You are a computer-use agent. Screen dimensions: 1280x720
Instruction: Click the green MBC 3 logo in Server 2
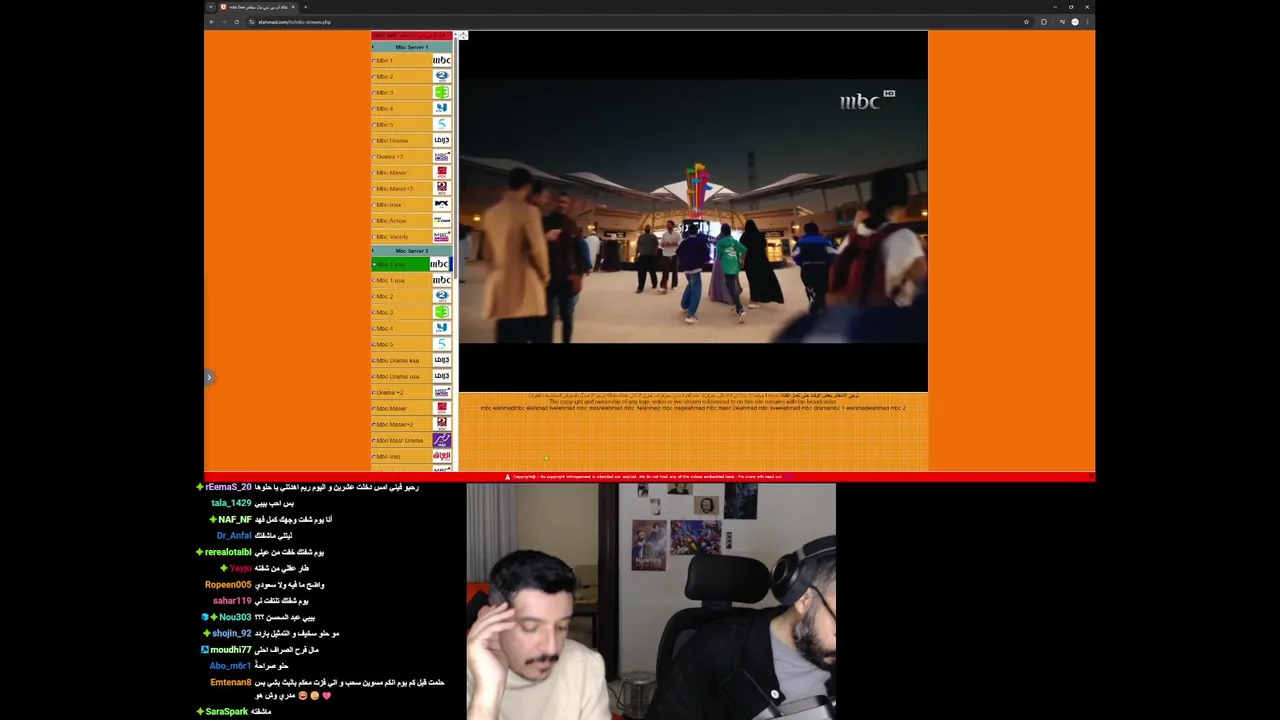[x=441, y=313]
